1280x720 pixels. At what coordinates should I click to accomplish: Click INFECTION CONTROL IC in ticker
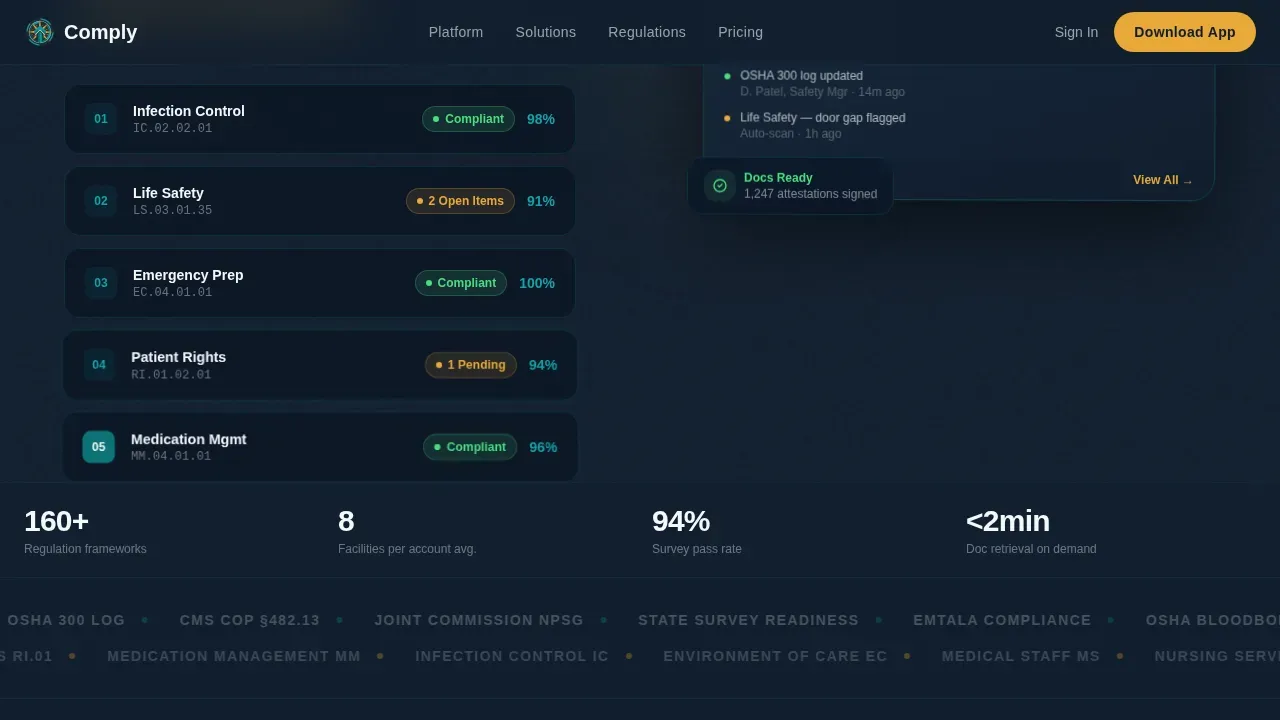click(512, 656)
